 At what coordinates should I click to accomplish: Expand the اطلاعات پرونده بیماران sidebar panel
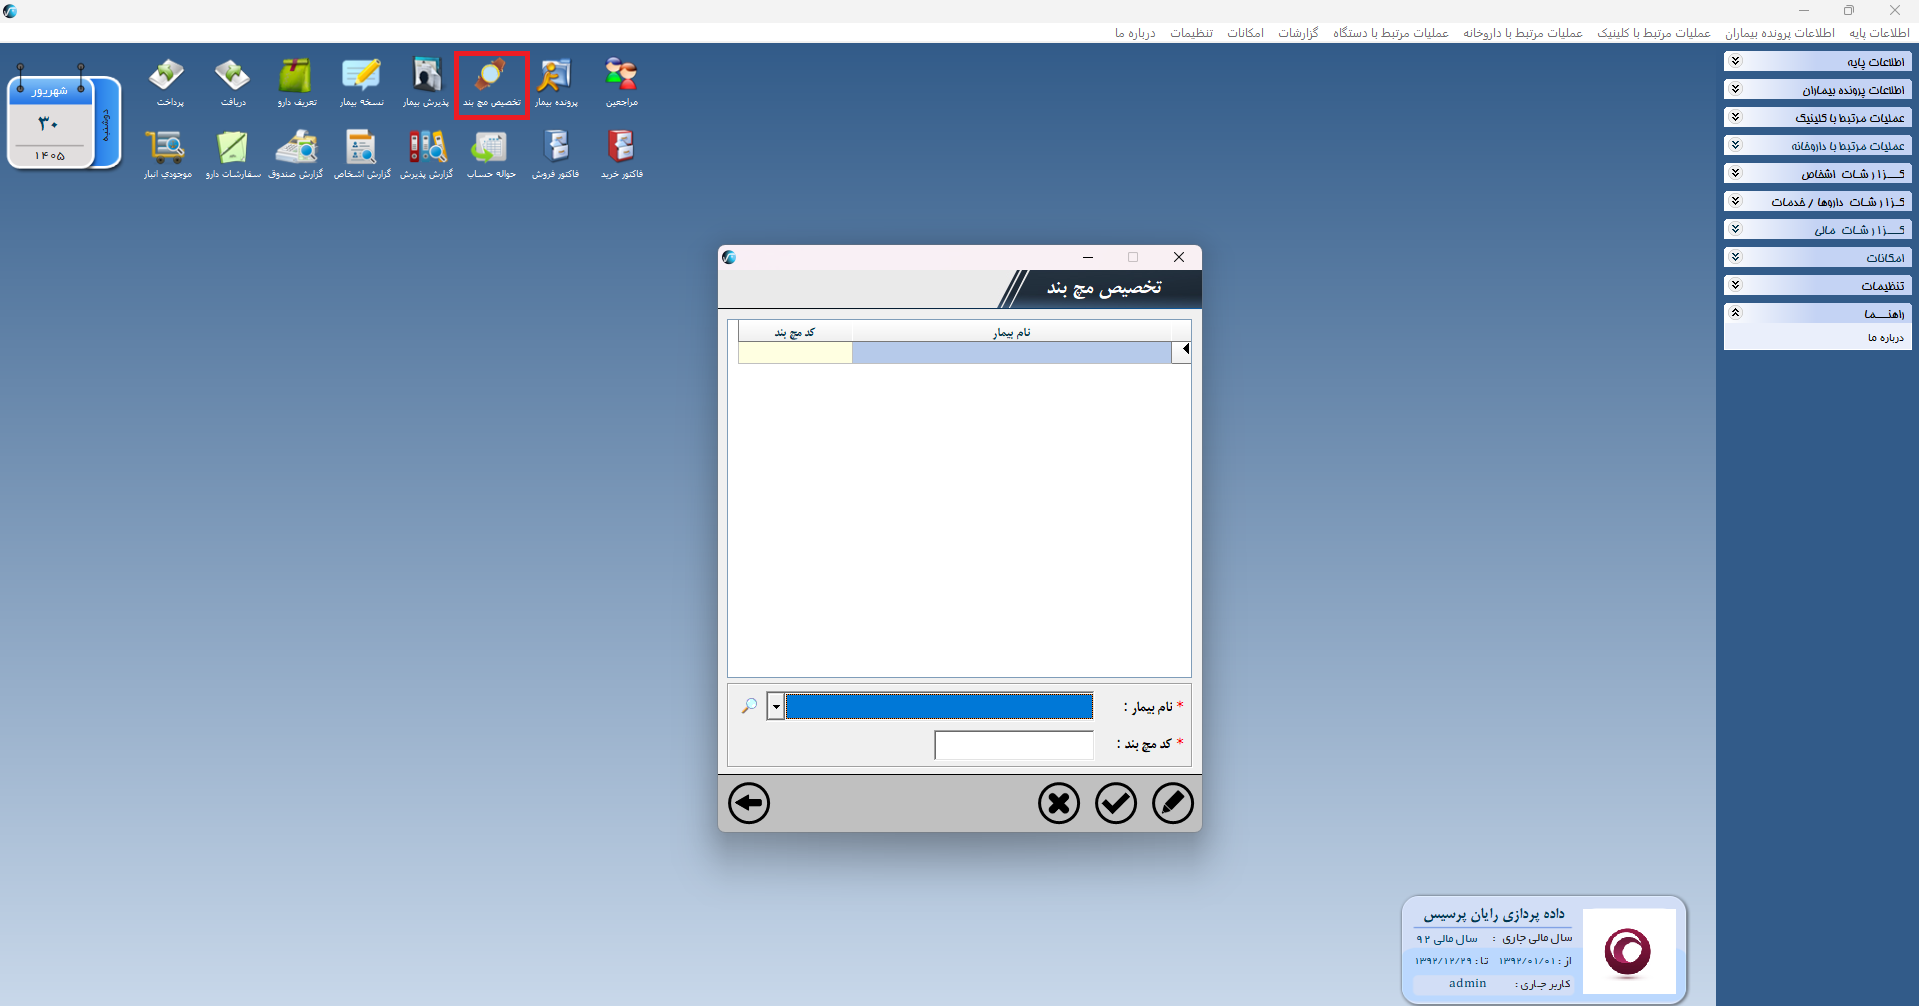click(1817, 90)
